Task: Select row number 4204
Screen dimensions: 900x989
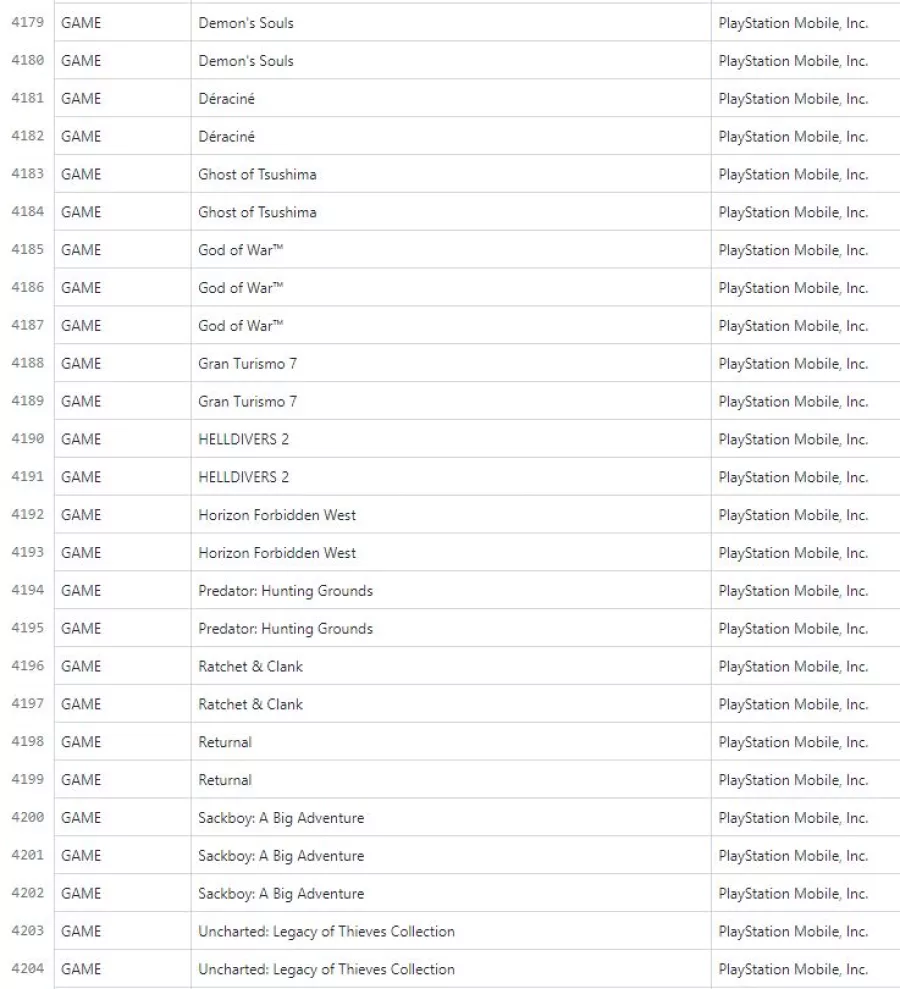Action: [28, 969]
